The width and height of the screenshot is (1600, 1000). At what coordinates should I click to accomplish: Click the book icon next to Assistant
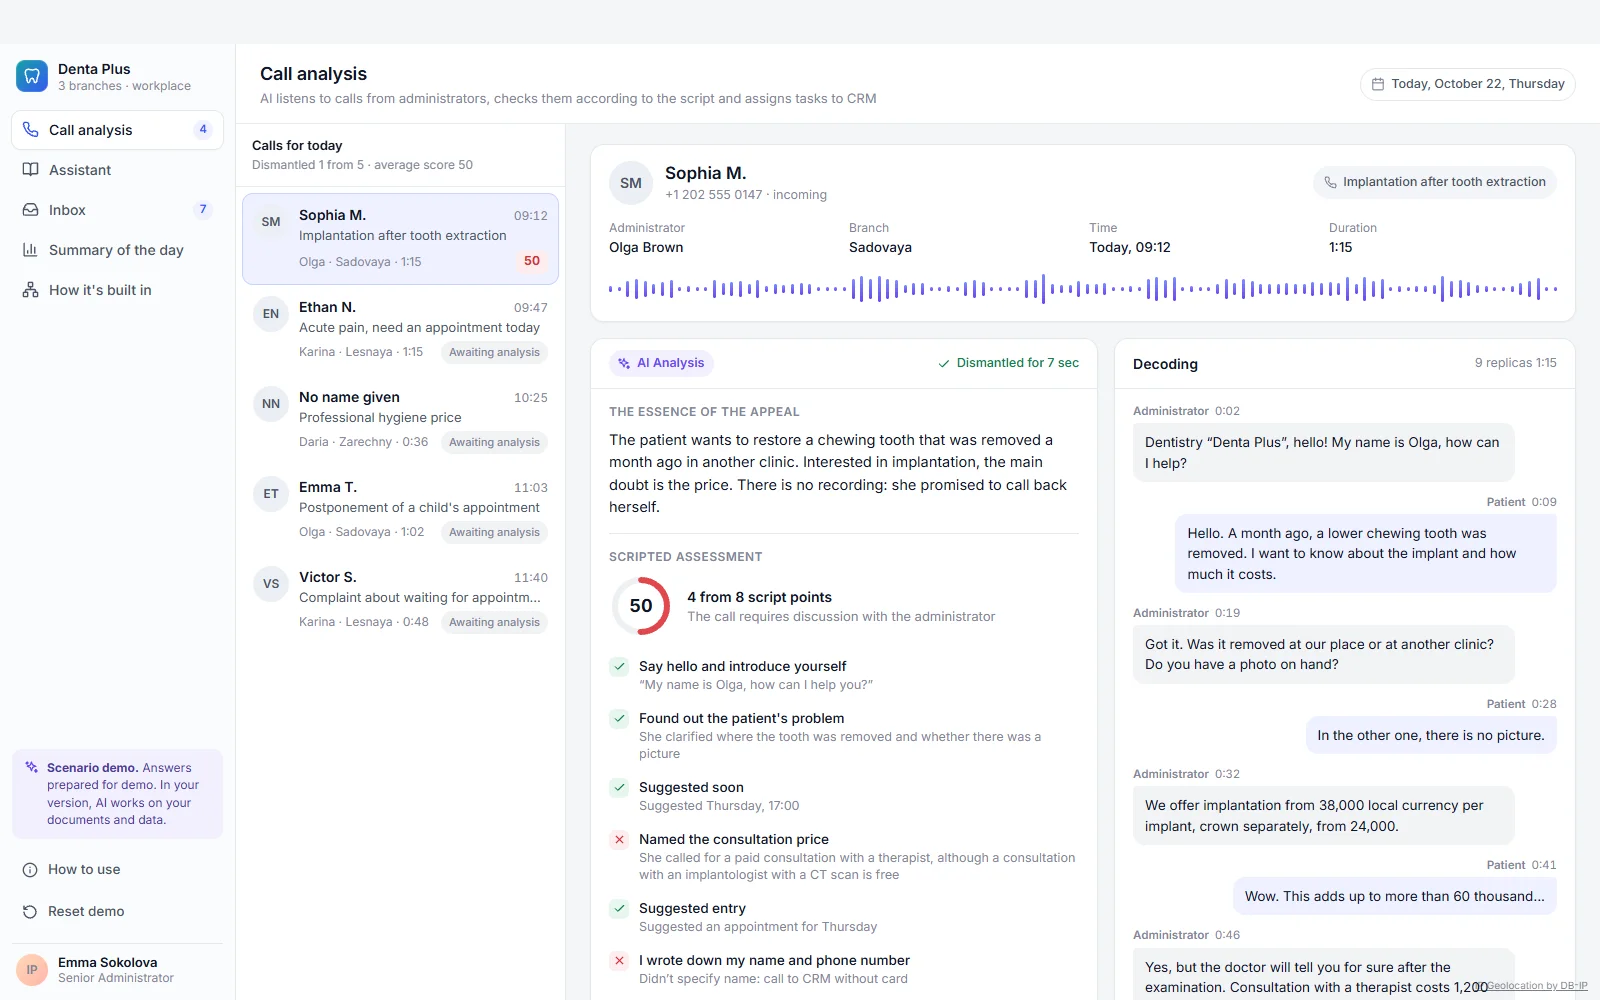31,170
